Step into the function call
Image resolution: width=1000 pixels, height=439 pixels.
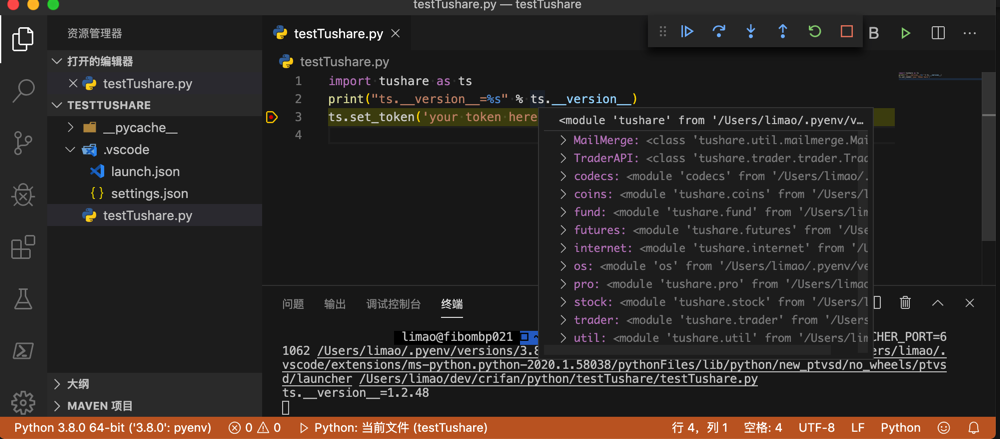[751, 32]
